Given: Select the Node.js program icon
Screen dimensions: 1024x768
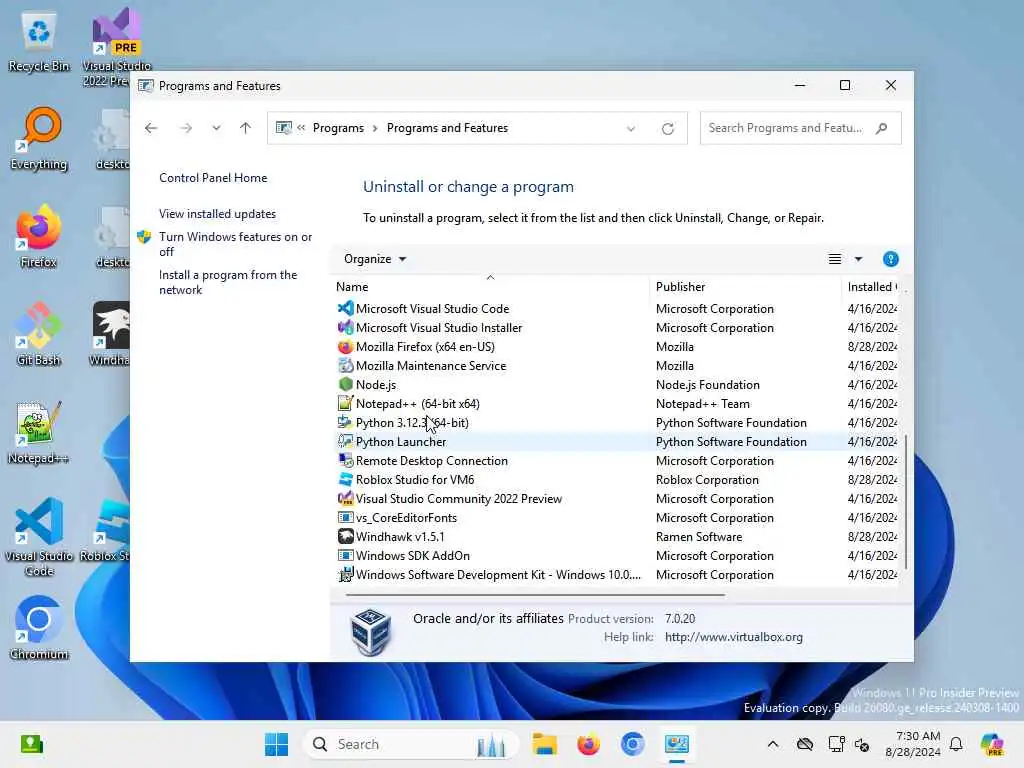Looking at the screenshot, I should 345,384.
